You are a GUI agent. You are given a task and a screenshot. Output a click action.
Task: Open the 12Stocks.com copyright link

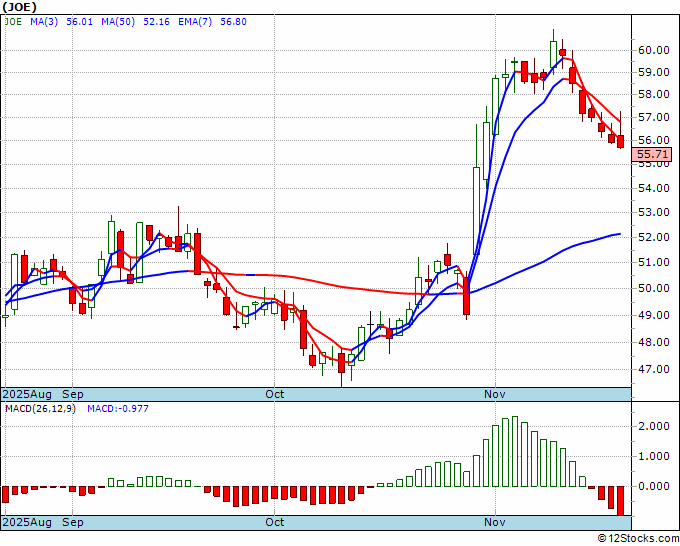click(638, 539)
